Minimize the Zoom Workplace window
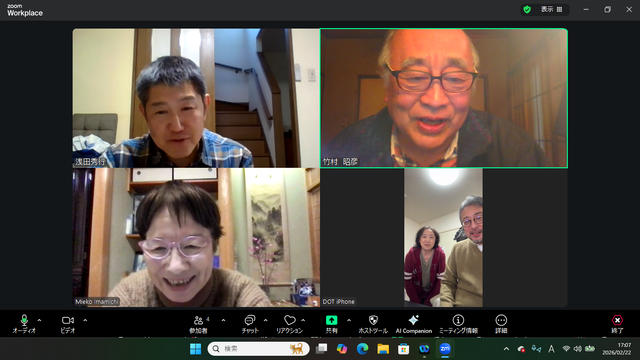The image size is (640, 360). click(x=586, y=9)
